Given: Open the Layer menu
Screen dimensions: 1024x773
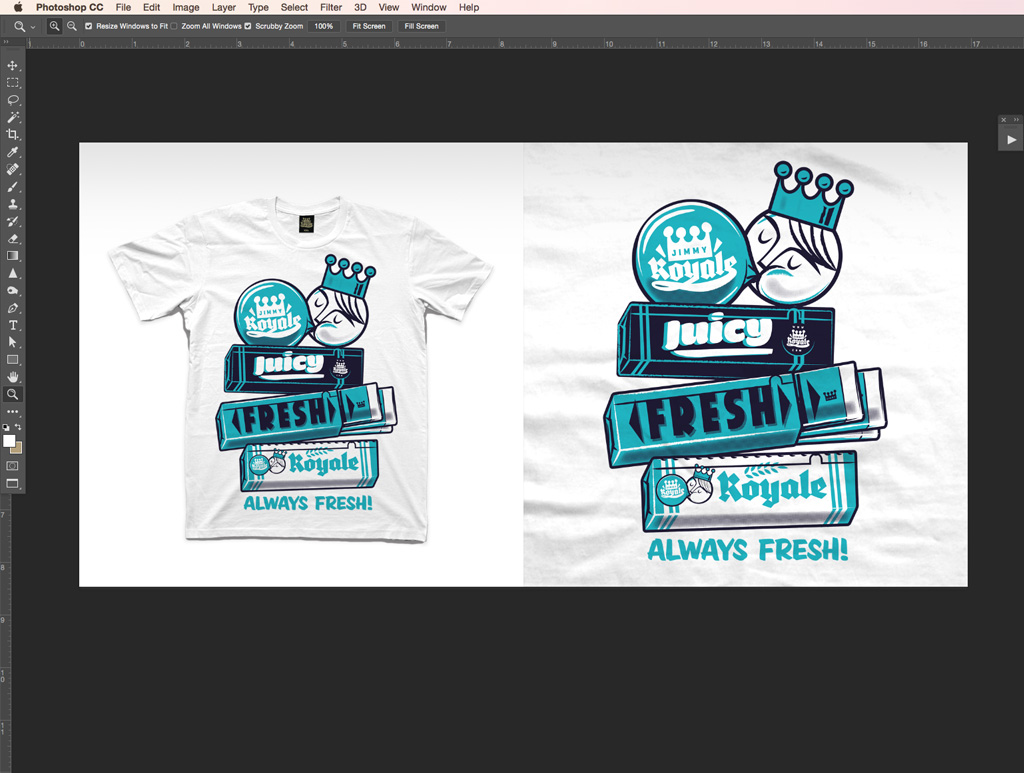Looking at the screenshot, I should [x=224, y=7].
